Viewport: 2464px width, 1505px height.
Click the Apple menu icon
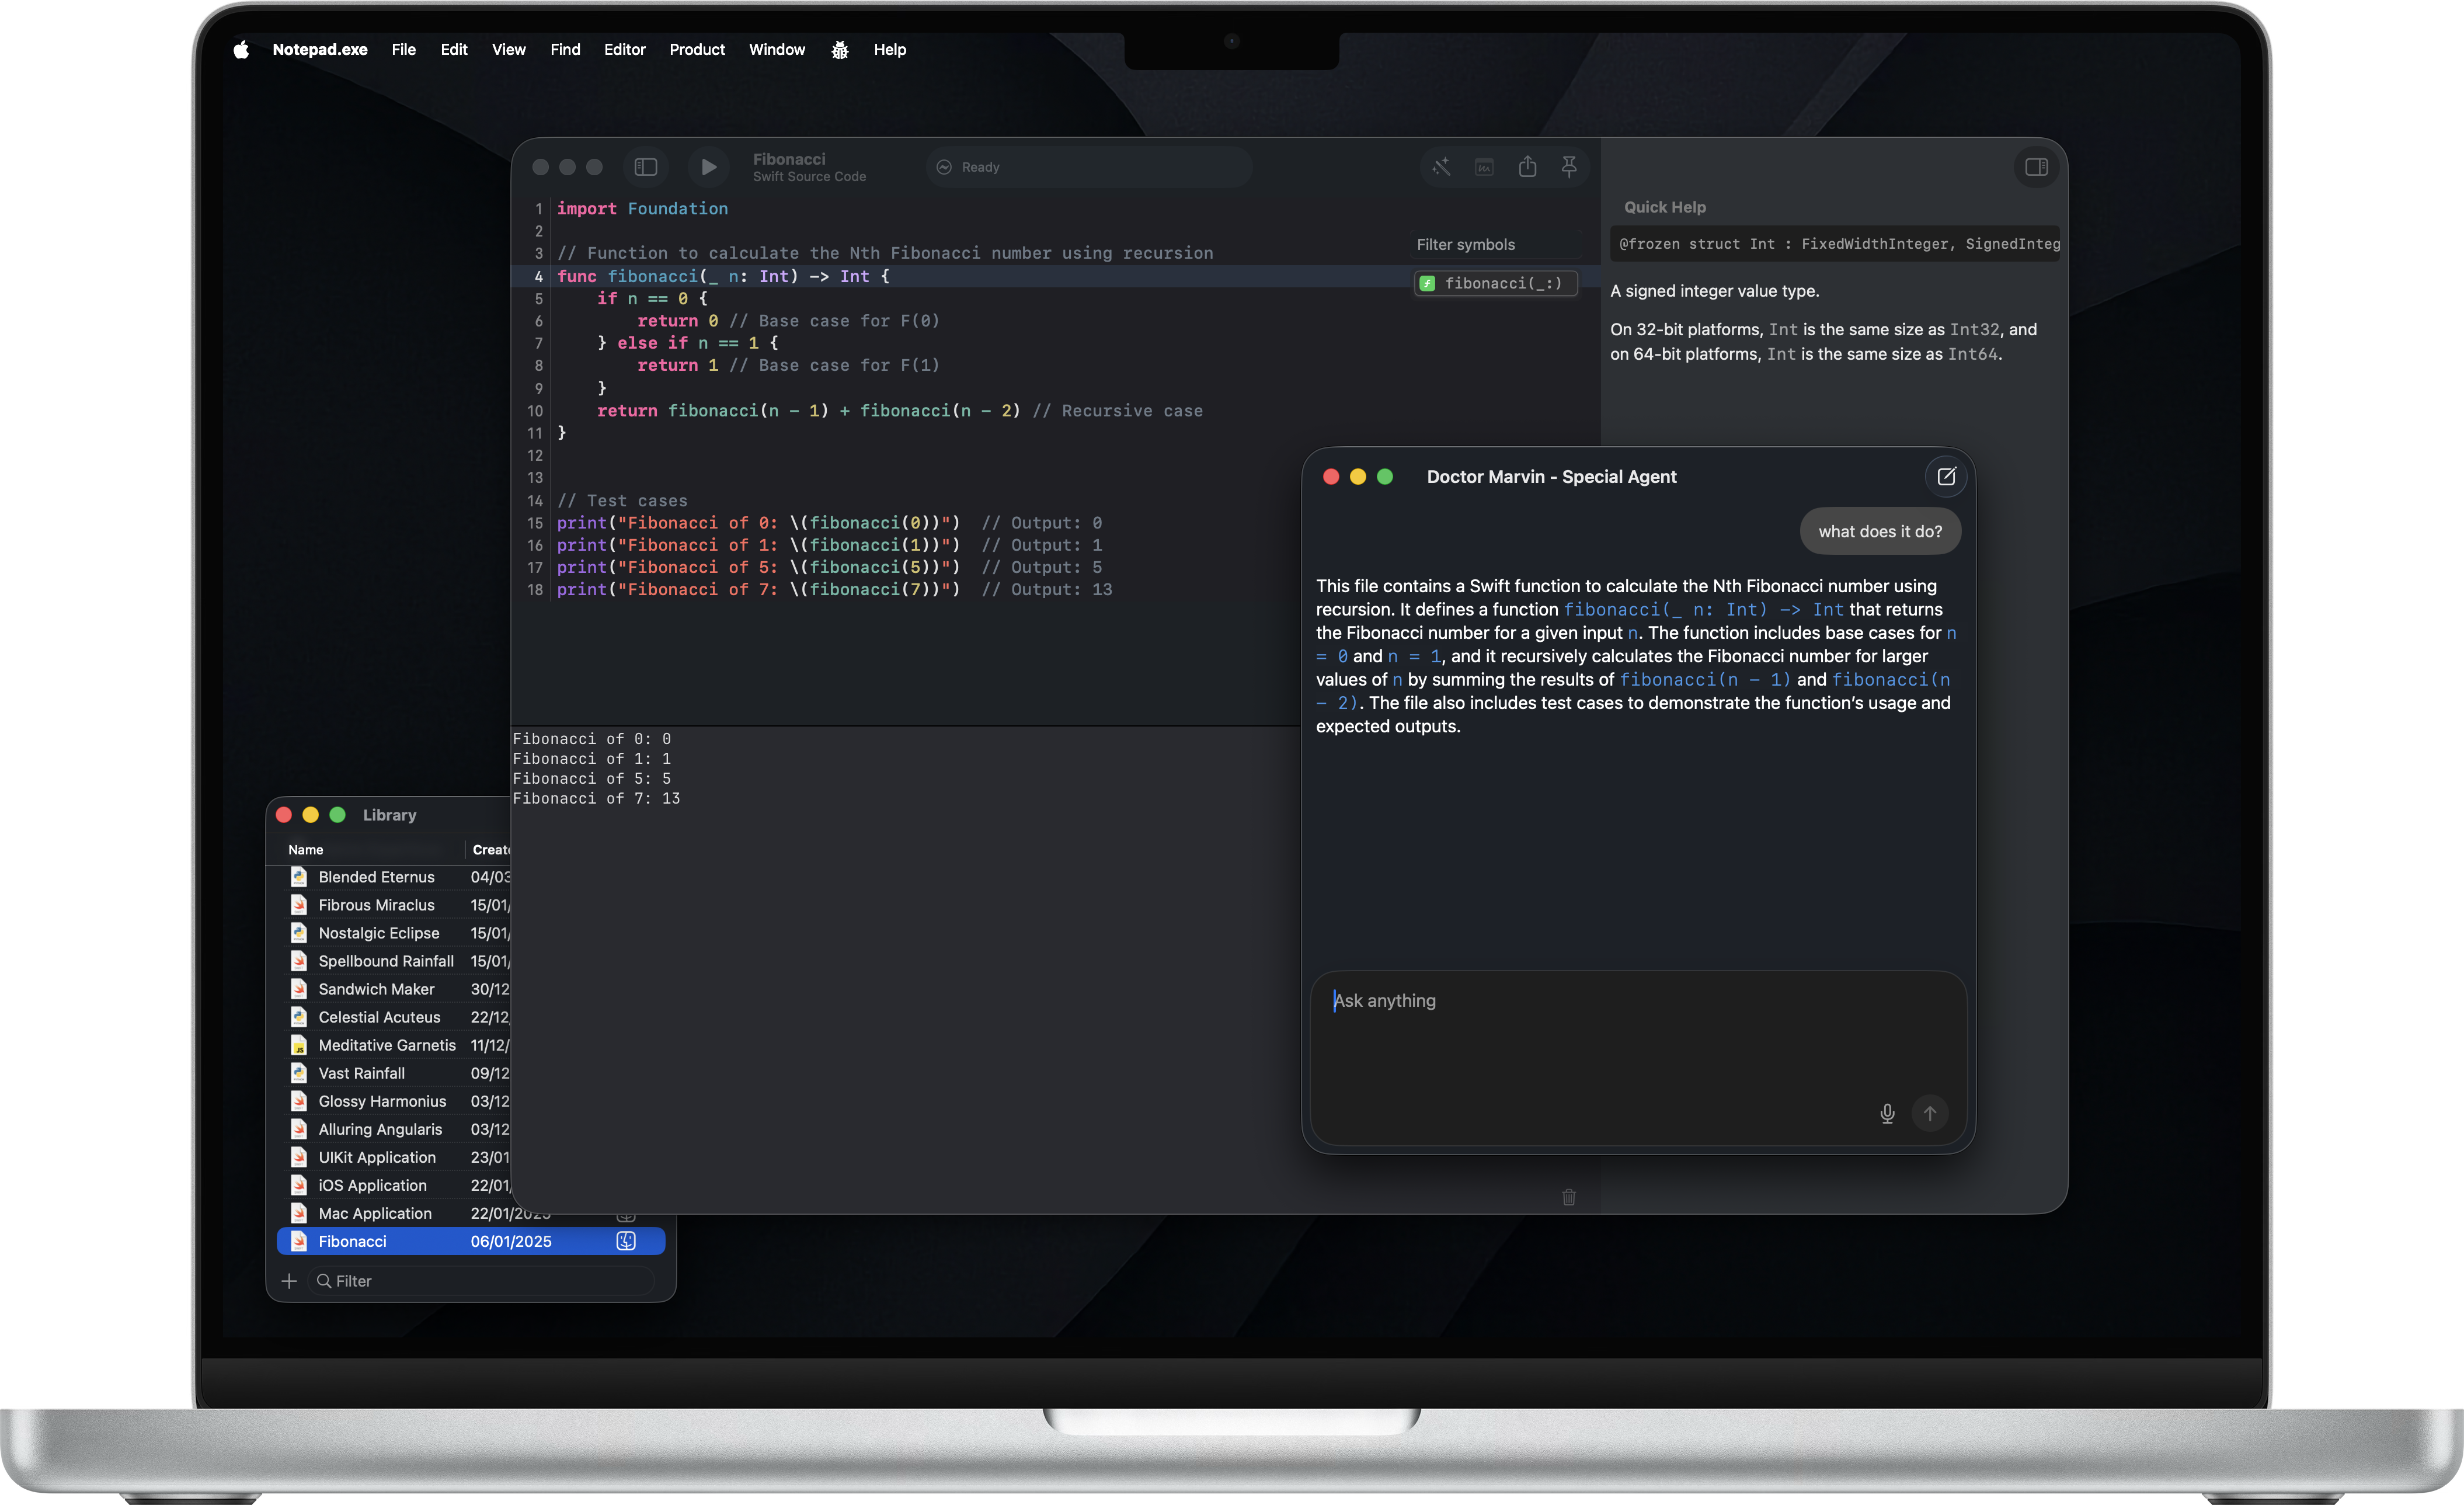point(241,50)
